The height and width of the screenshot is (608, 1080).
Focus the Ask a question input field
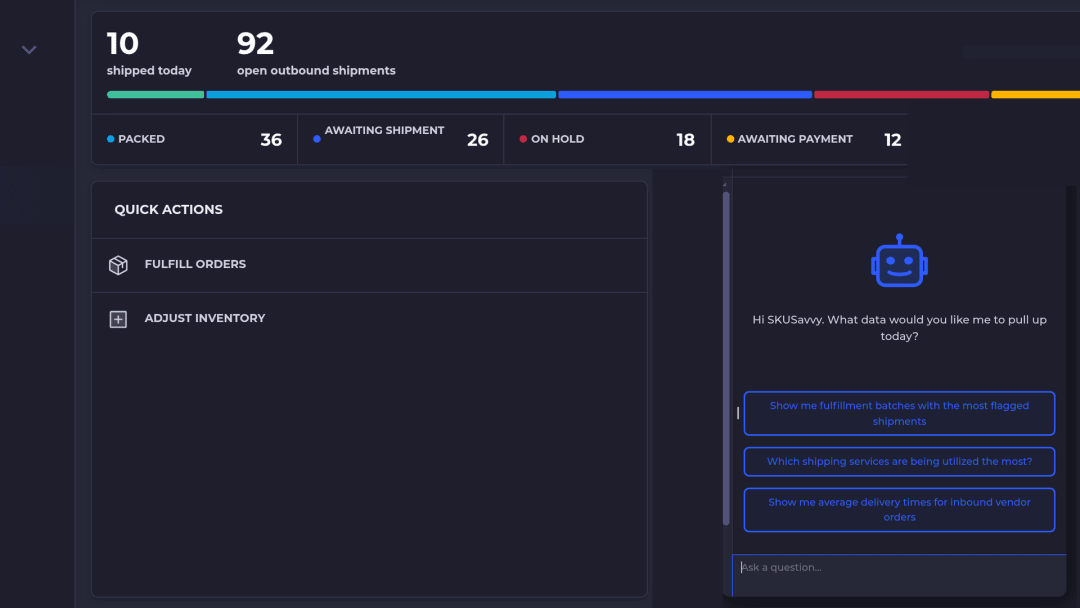click(899, 575)
